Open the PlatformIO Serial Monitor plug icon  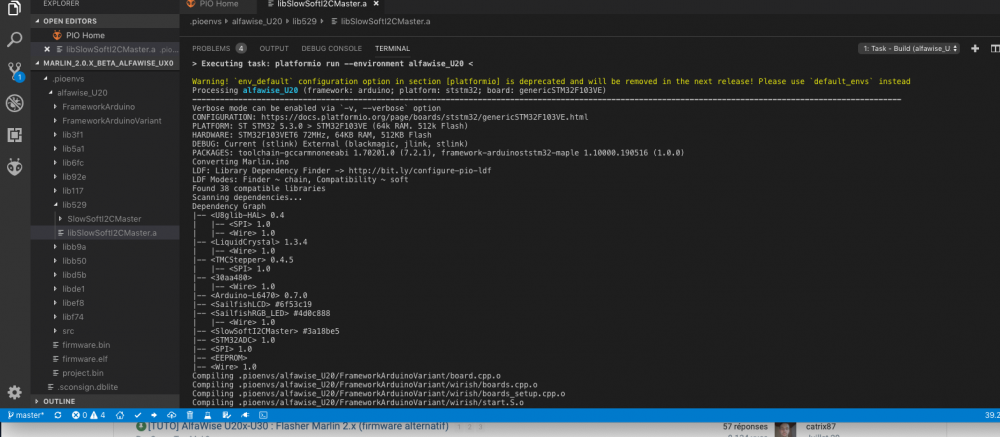[242, 415]
